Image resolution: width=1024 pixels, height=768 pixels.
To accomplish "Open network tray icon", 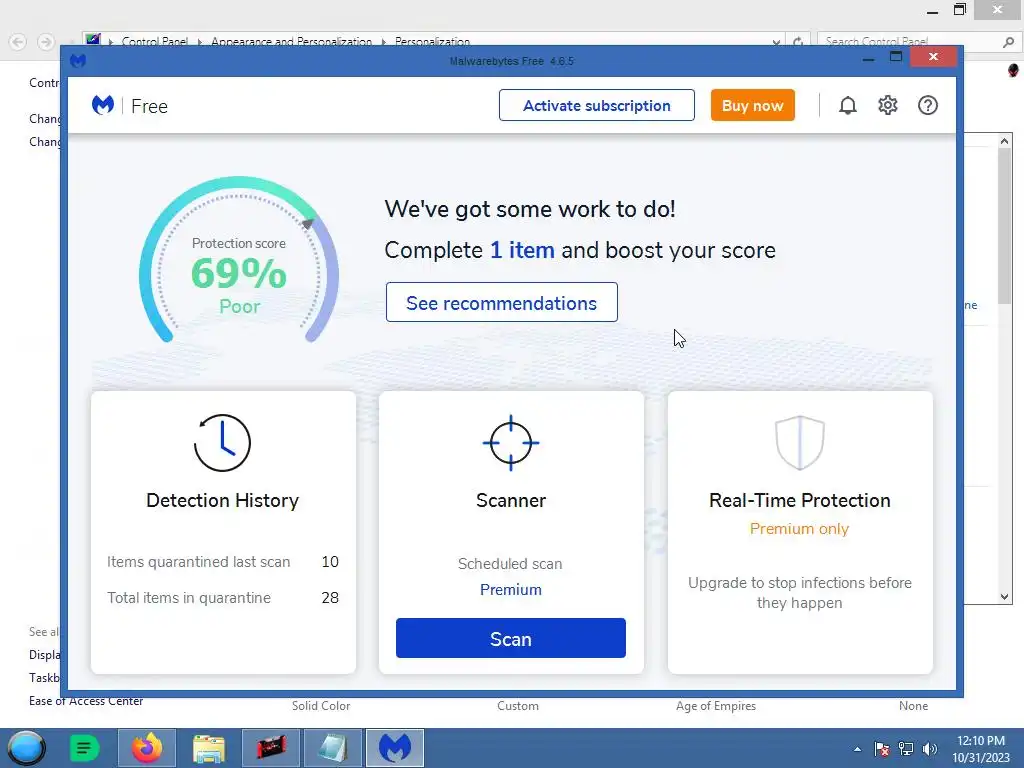I will pyautogui.click(x=906, y=749).
